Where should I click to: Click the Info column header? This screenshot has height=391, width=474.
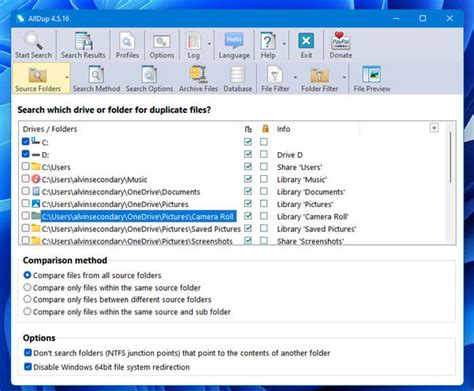[283, 129]
